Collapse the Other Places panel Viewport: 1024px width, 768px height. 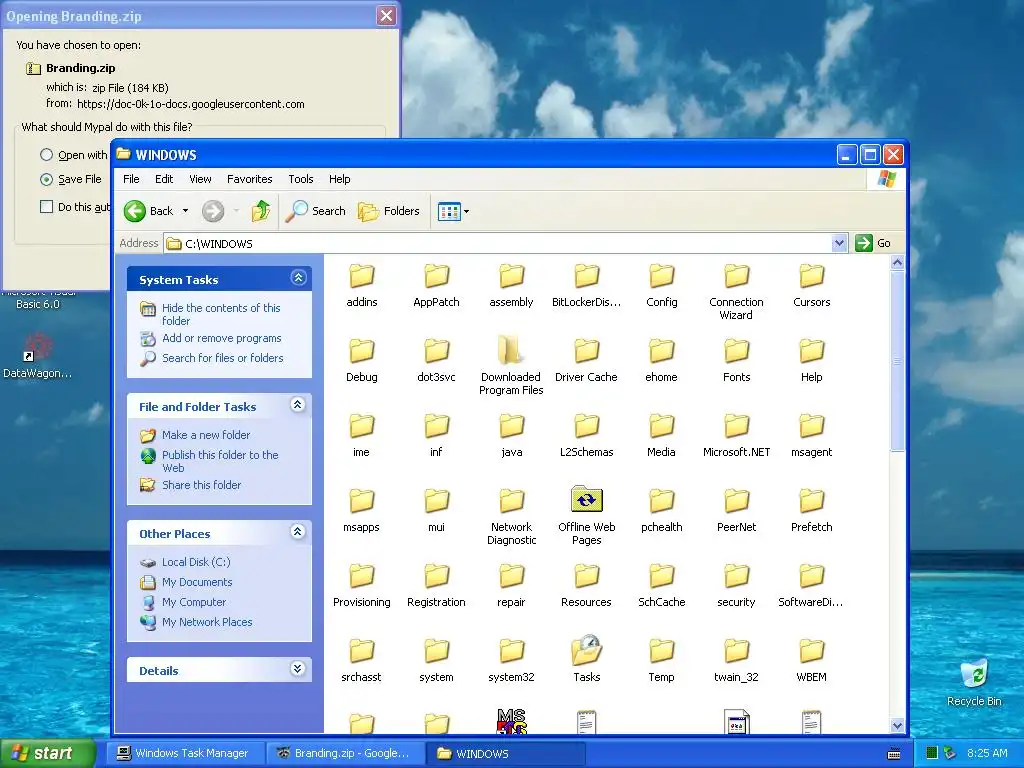(x=298, y=532)
